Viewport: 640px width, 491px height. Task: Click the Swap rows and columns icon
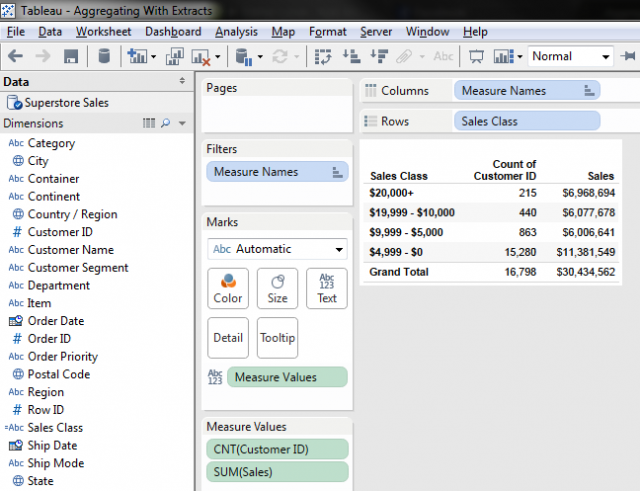point(323,57)
